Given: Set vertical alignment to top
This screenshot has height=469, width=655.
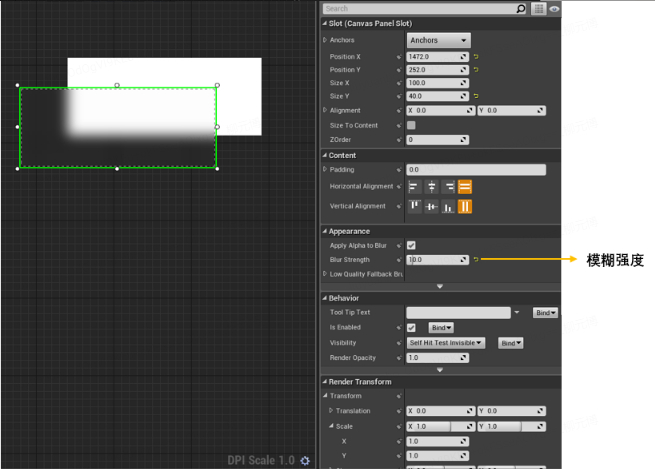Looking at the screenshot, I should [x=414, y=206].
